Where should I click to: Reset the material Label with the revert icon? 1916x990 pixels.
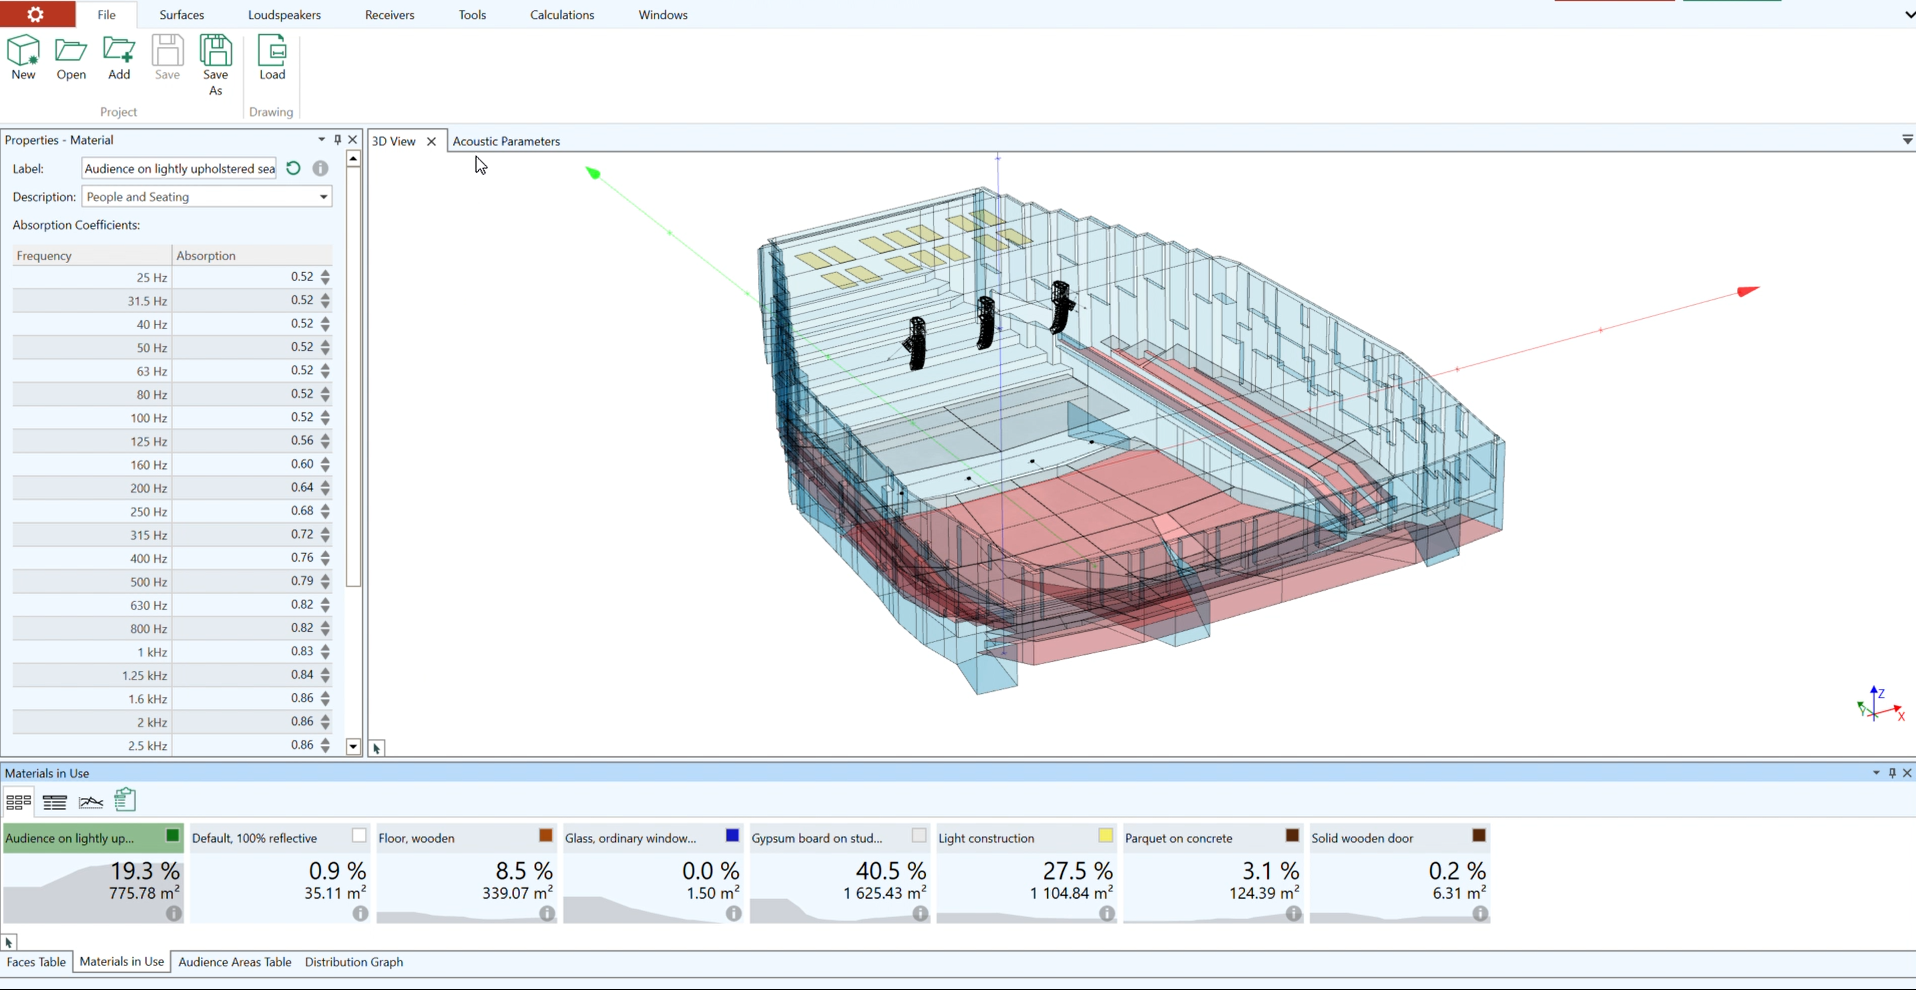tap(292, 168)
